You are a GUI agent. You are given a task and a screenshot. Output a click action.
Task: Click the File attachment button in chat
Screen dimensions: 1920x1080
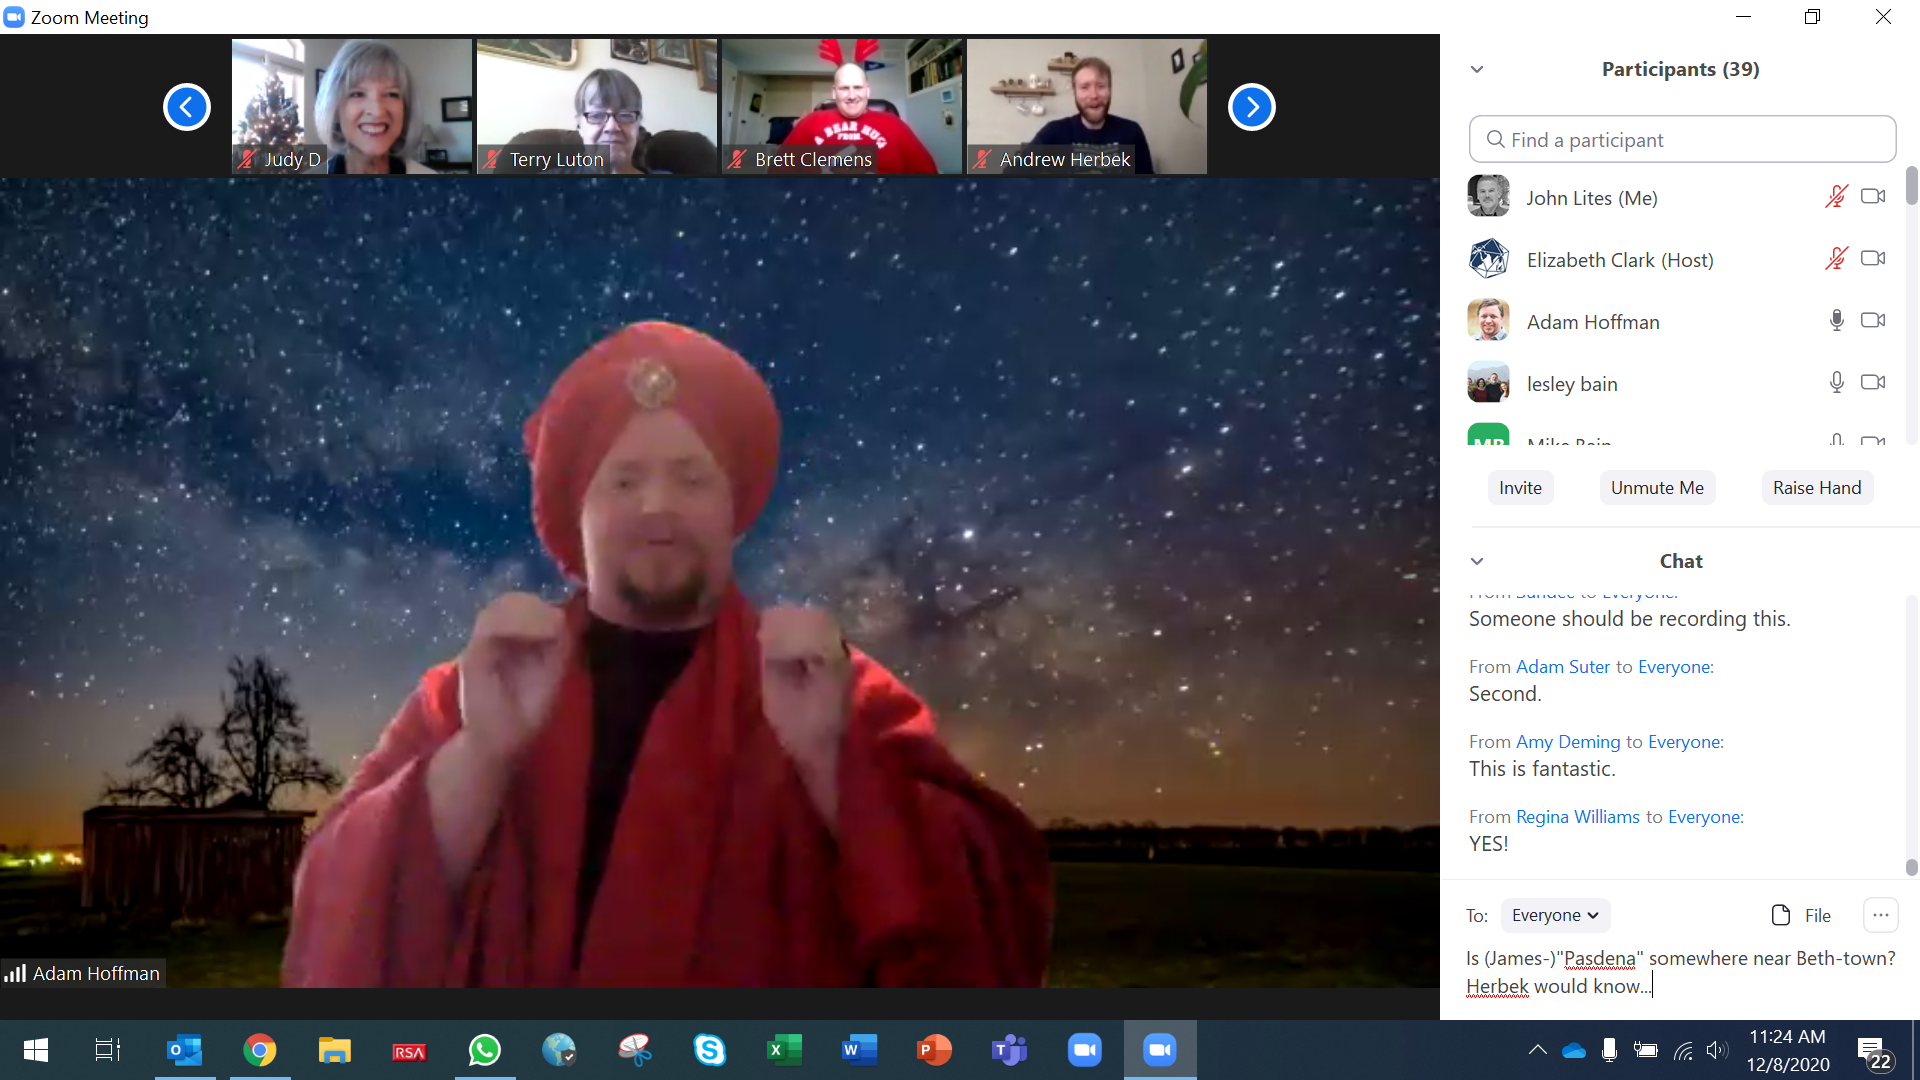[x=1801, y=915]
